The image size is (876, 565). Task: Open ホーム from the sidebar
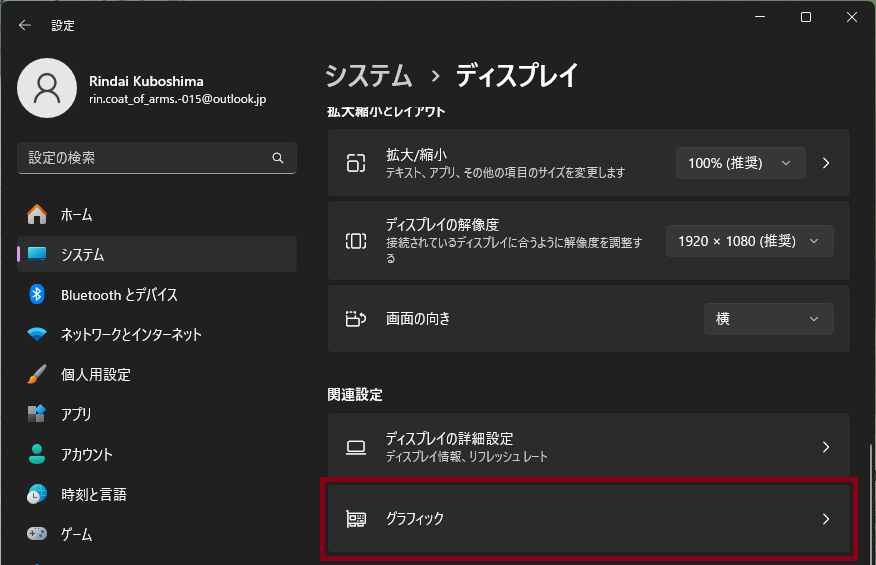tap(76, 214)
